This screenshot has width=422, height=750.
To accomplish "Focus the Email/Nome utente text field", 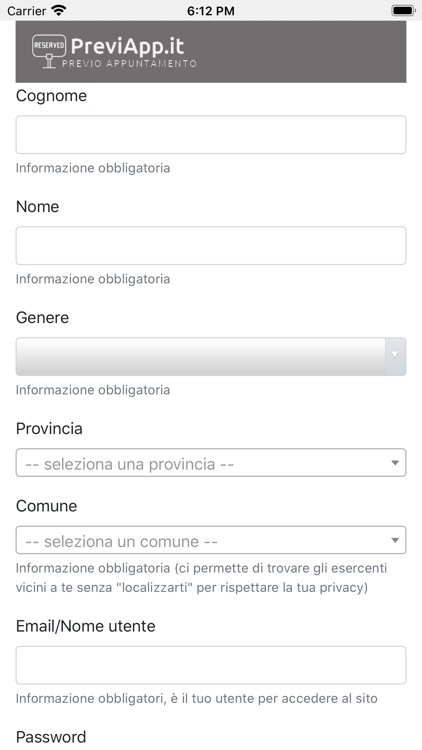I will (211, 665).
